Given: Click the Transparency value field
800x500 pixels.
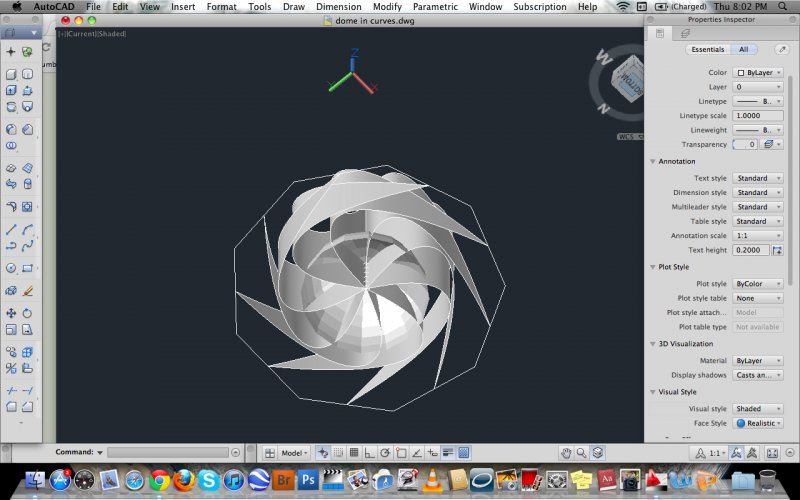Looking at the screenshot, I should point(745,144).
